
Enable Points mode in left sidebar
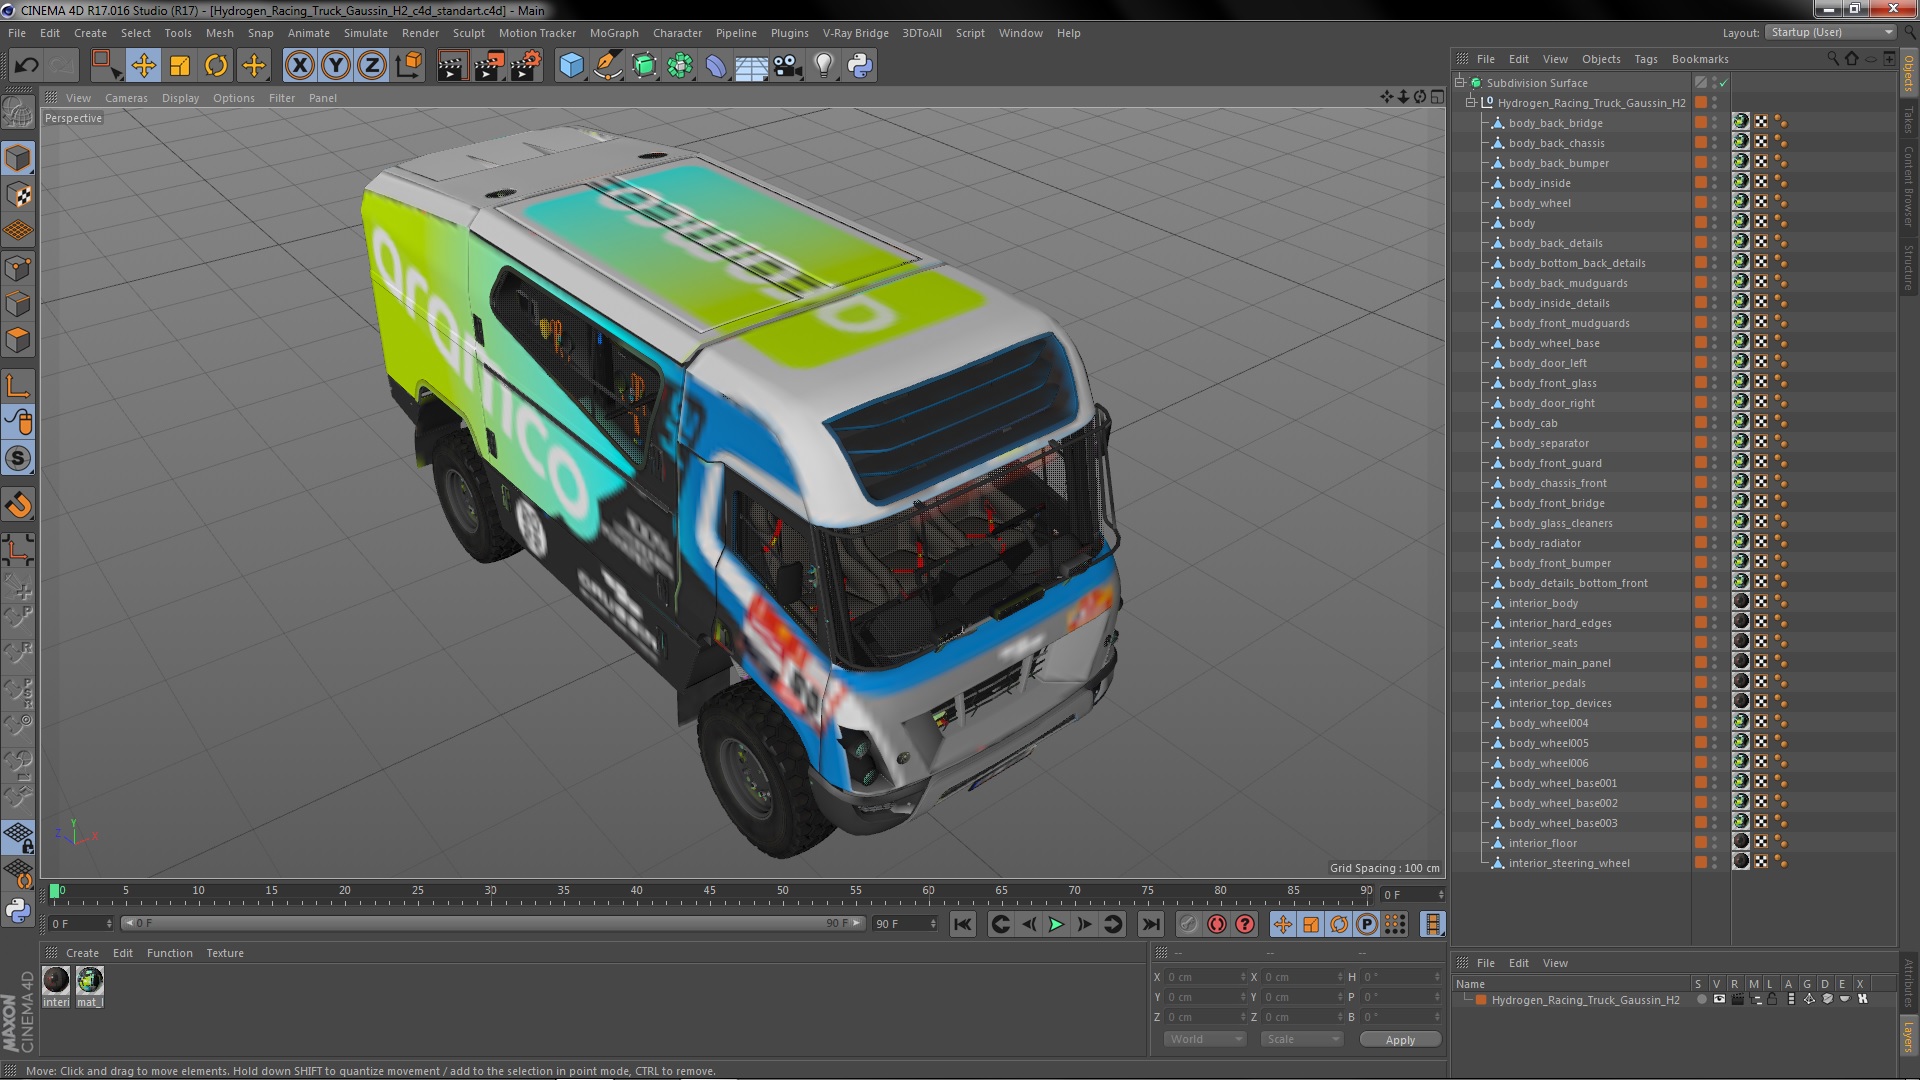point(18,268)
